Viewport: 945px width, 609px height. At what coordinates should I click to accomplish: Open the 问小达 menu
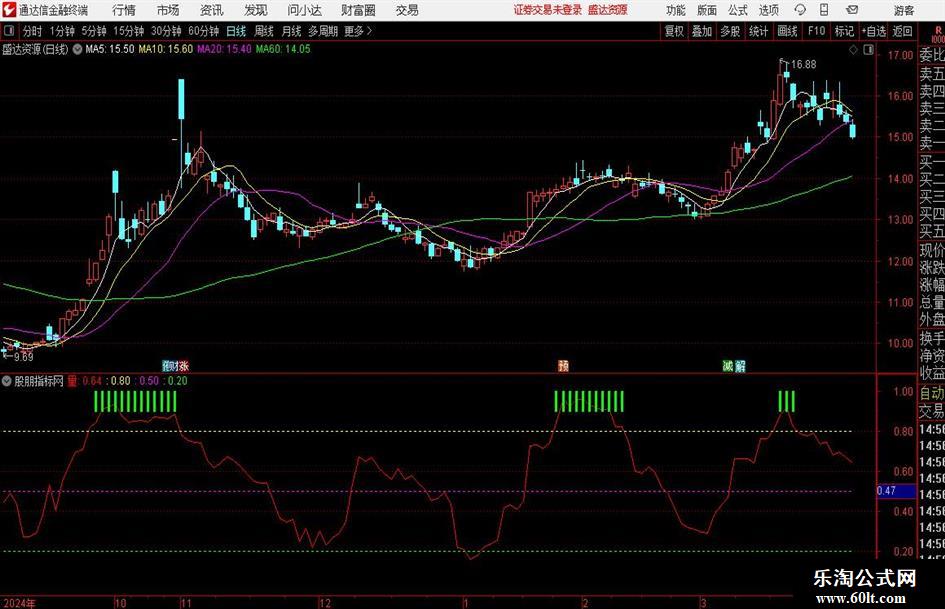(x=304, y=10)
